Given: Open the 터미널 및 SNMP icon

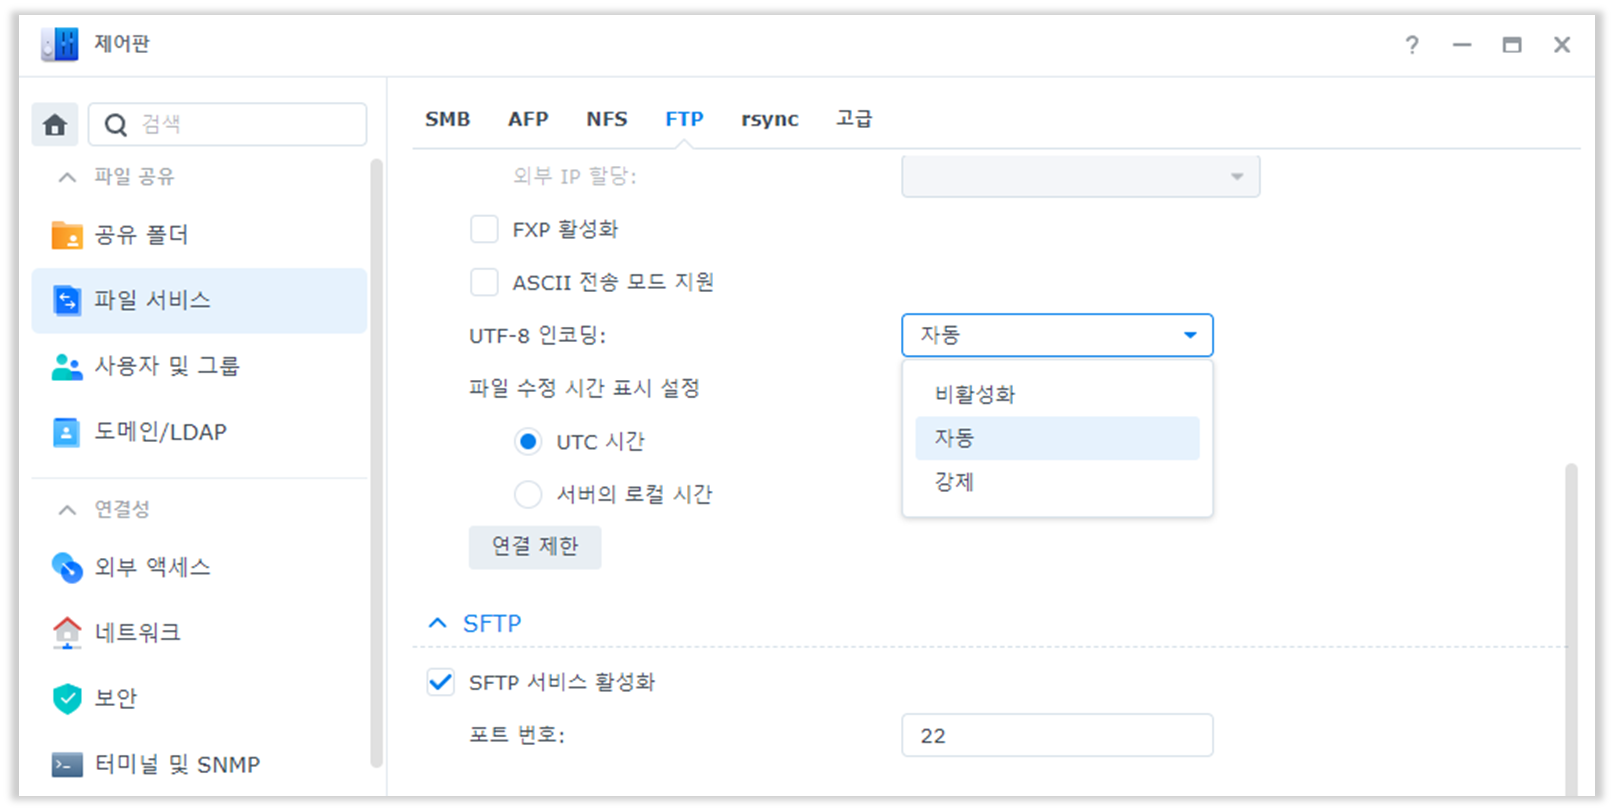Looking at the screenshot, I should coord(67,765).
